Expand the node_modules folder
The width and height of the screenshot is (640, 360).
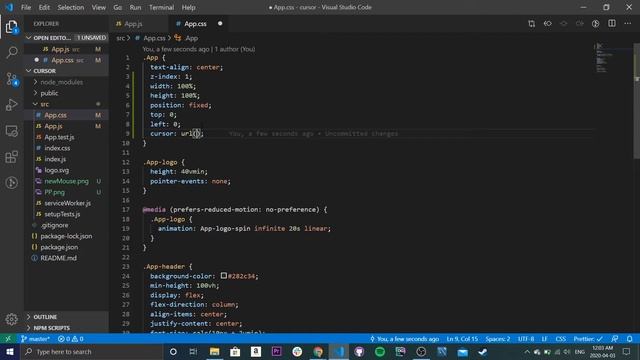pyautogui.click(x=61, y=82)
